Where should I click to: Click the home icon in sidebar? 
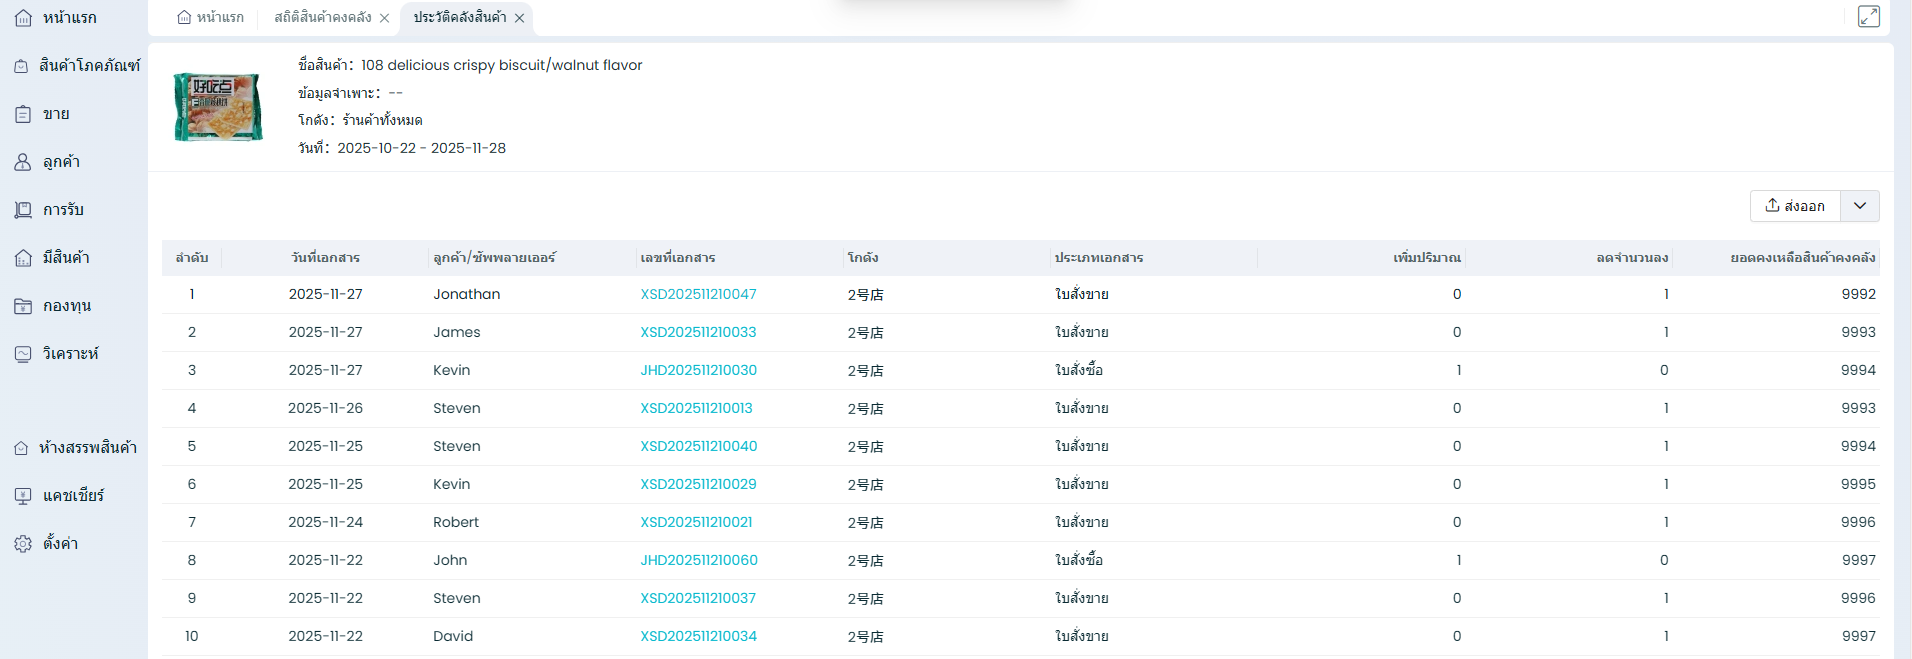point(23,18)
